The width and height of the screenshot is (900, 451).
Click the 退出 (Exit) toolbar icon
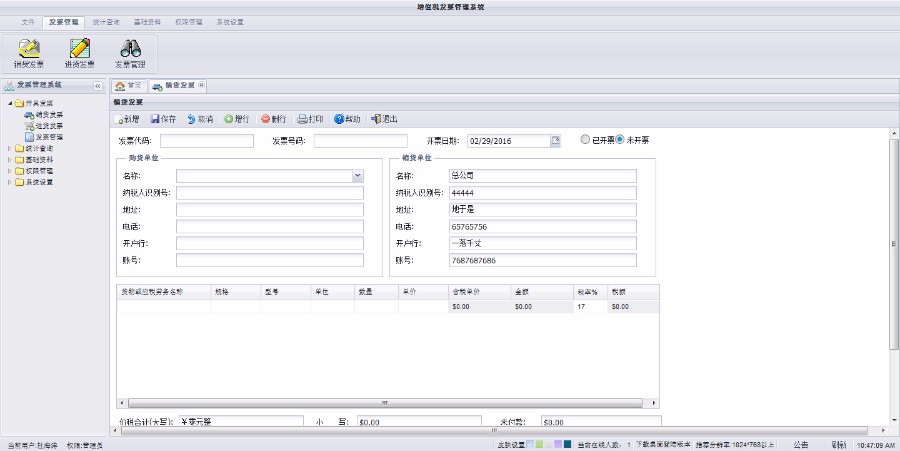[x=376, y=119]
